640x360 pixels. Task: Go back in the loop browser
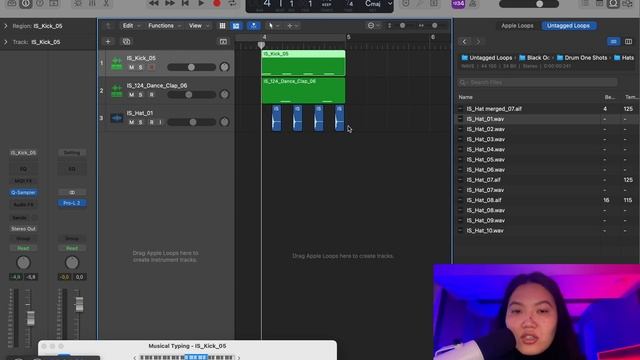tap(464, 42)
